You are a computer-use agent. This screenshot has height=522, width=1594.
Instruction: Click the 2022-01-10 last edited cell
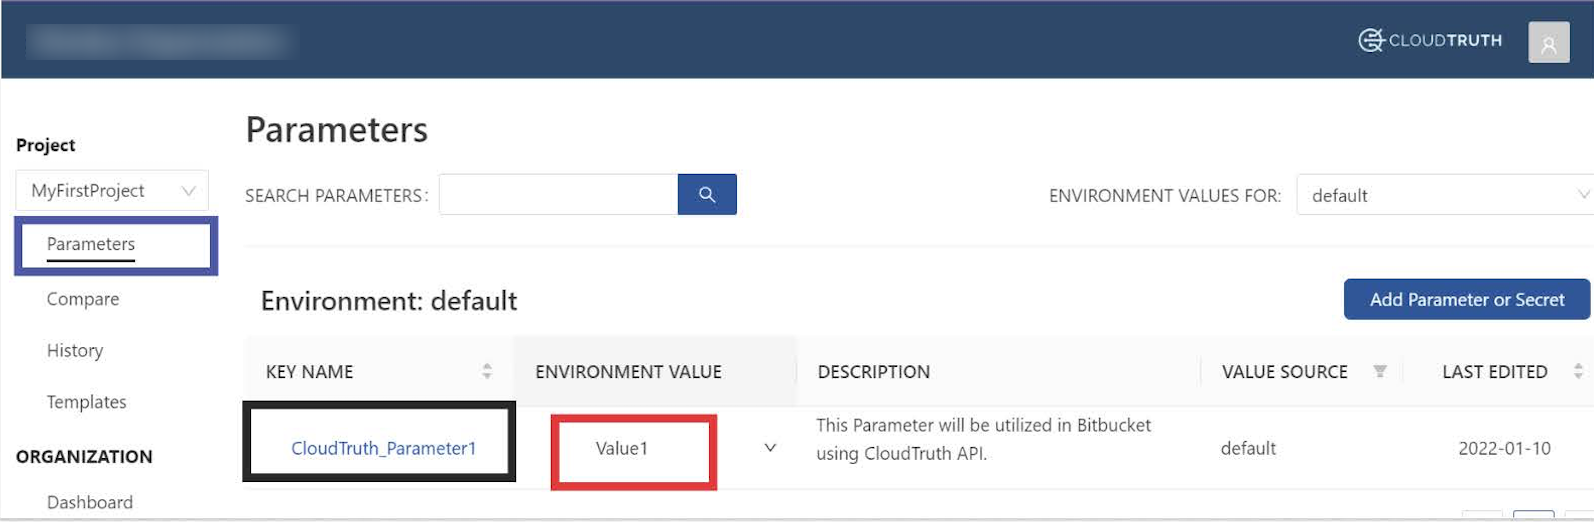click(x=1504, y=448)
